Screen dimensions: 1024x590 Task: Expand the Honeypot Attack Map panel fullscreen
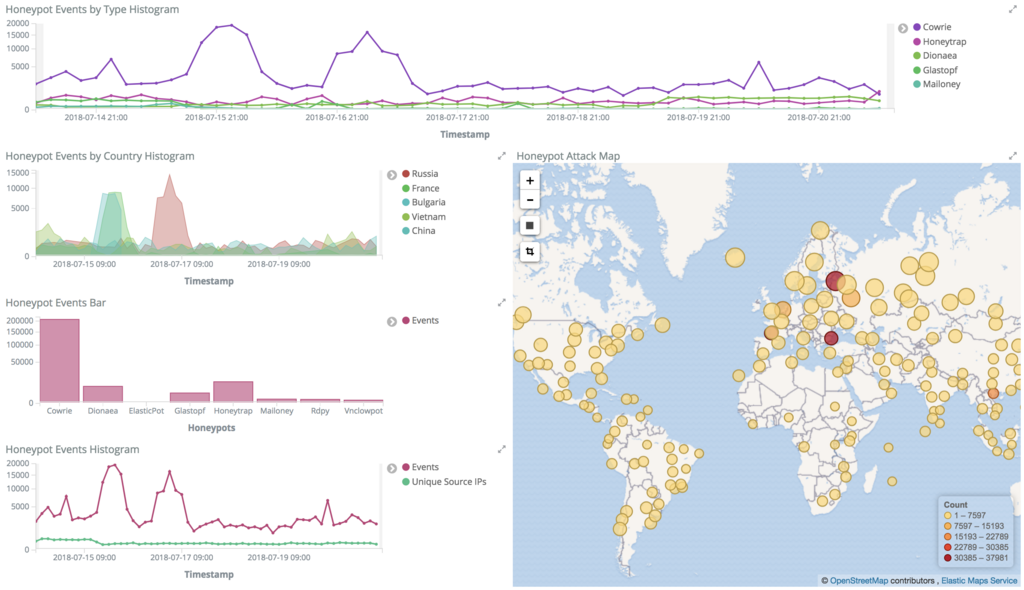coord(1012,156)
